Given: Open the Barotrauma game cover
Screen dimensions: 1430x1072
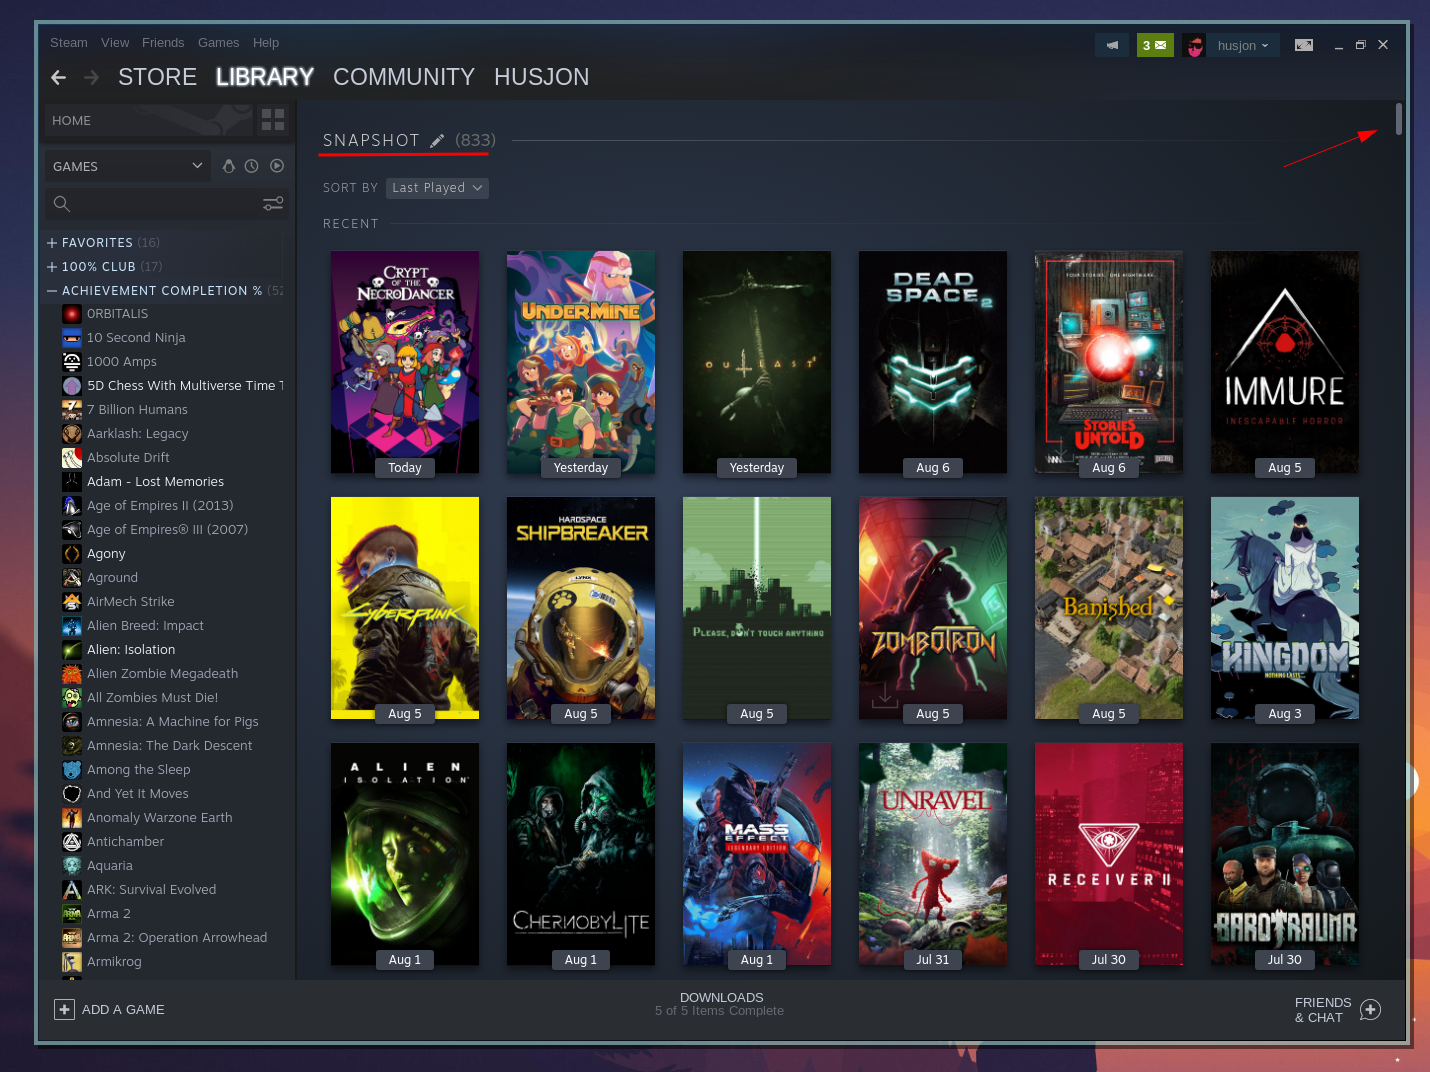Looking at the screenshot, I should point(1285,854).
